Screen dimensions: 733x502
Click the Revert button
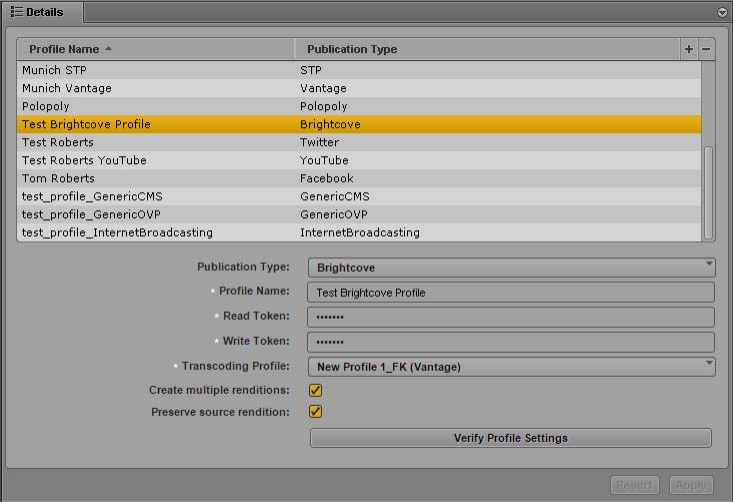point(634,485)
